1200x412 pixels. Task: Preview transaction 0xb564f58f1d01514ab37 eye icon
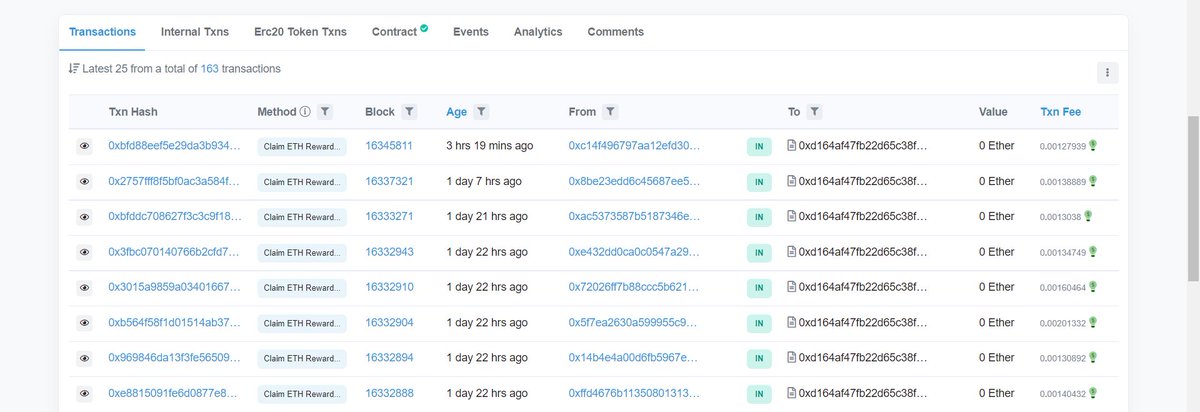click(x=85, y=323)
